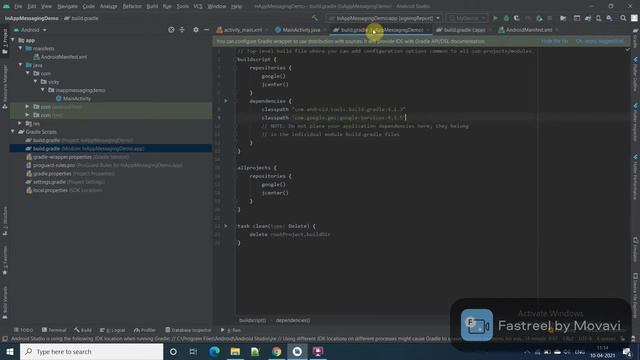Image resolution: width=640 pixels, height=360 pixels.
Task: Open the Terminal tool window
Action: pyautogui.click(x=54, y=330)
